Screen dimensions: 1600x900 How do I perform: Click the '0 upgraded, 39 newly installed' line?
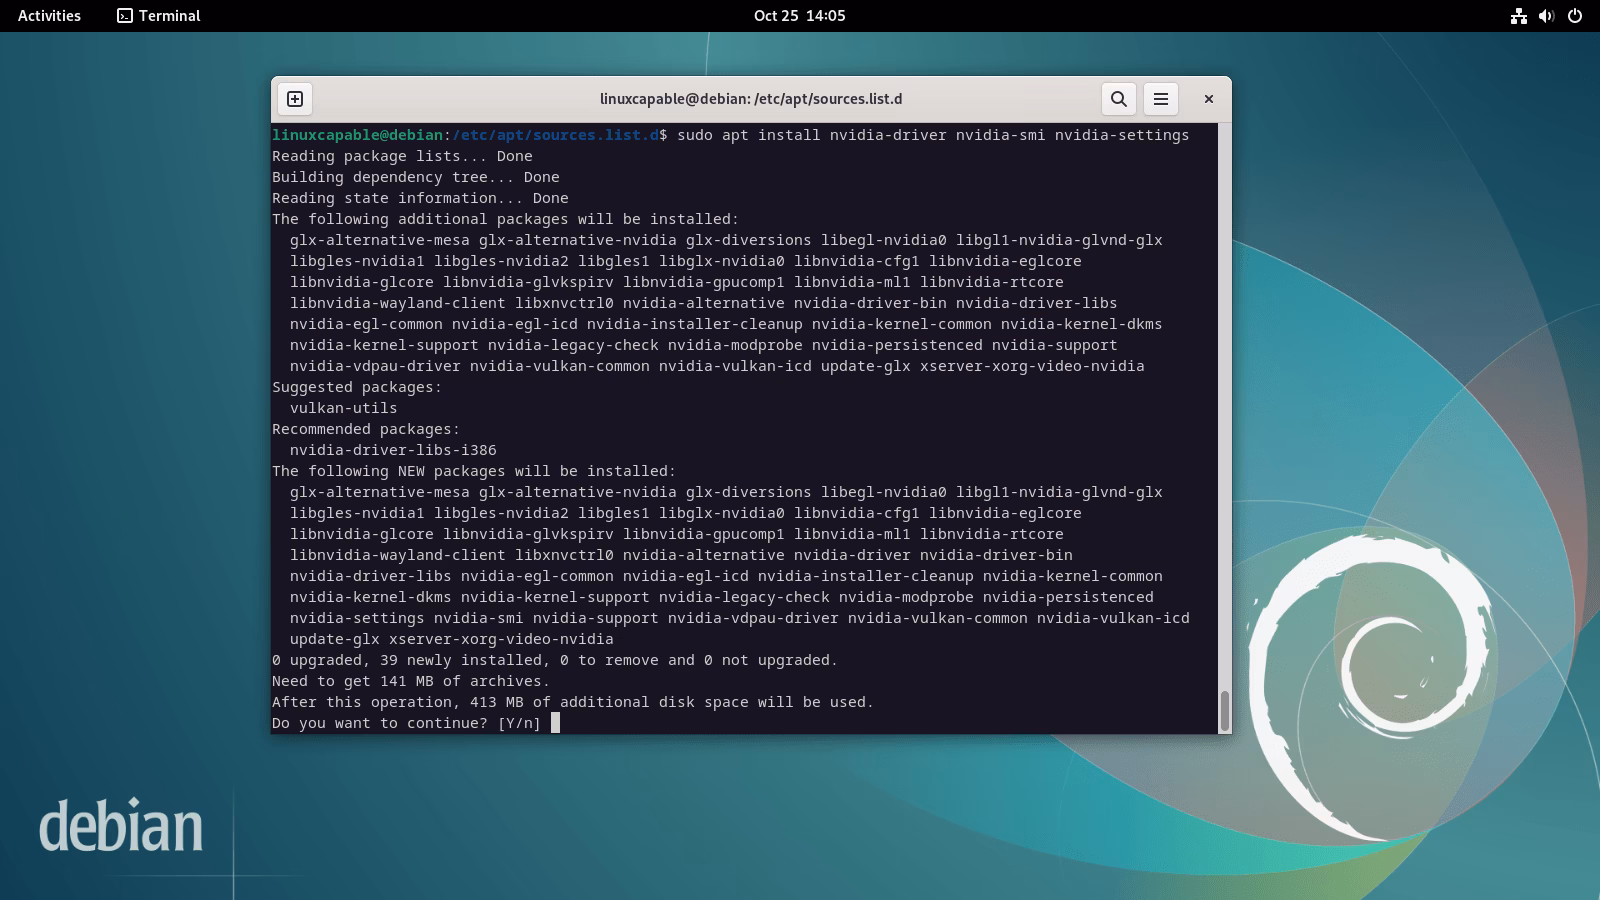coord(555,660)
